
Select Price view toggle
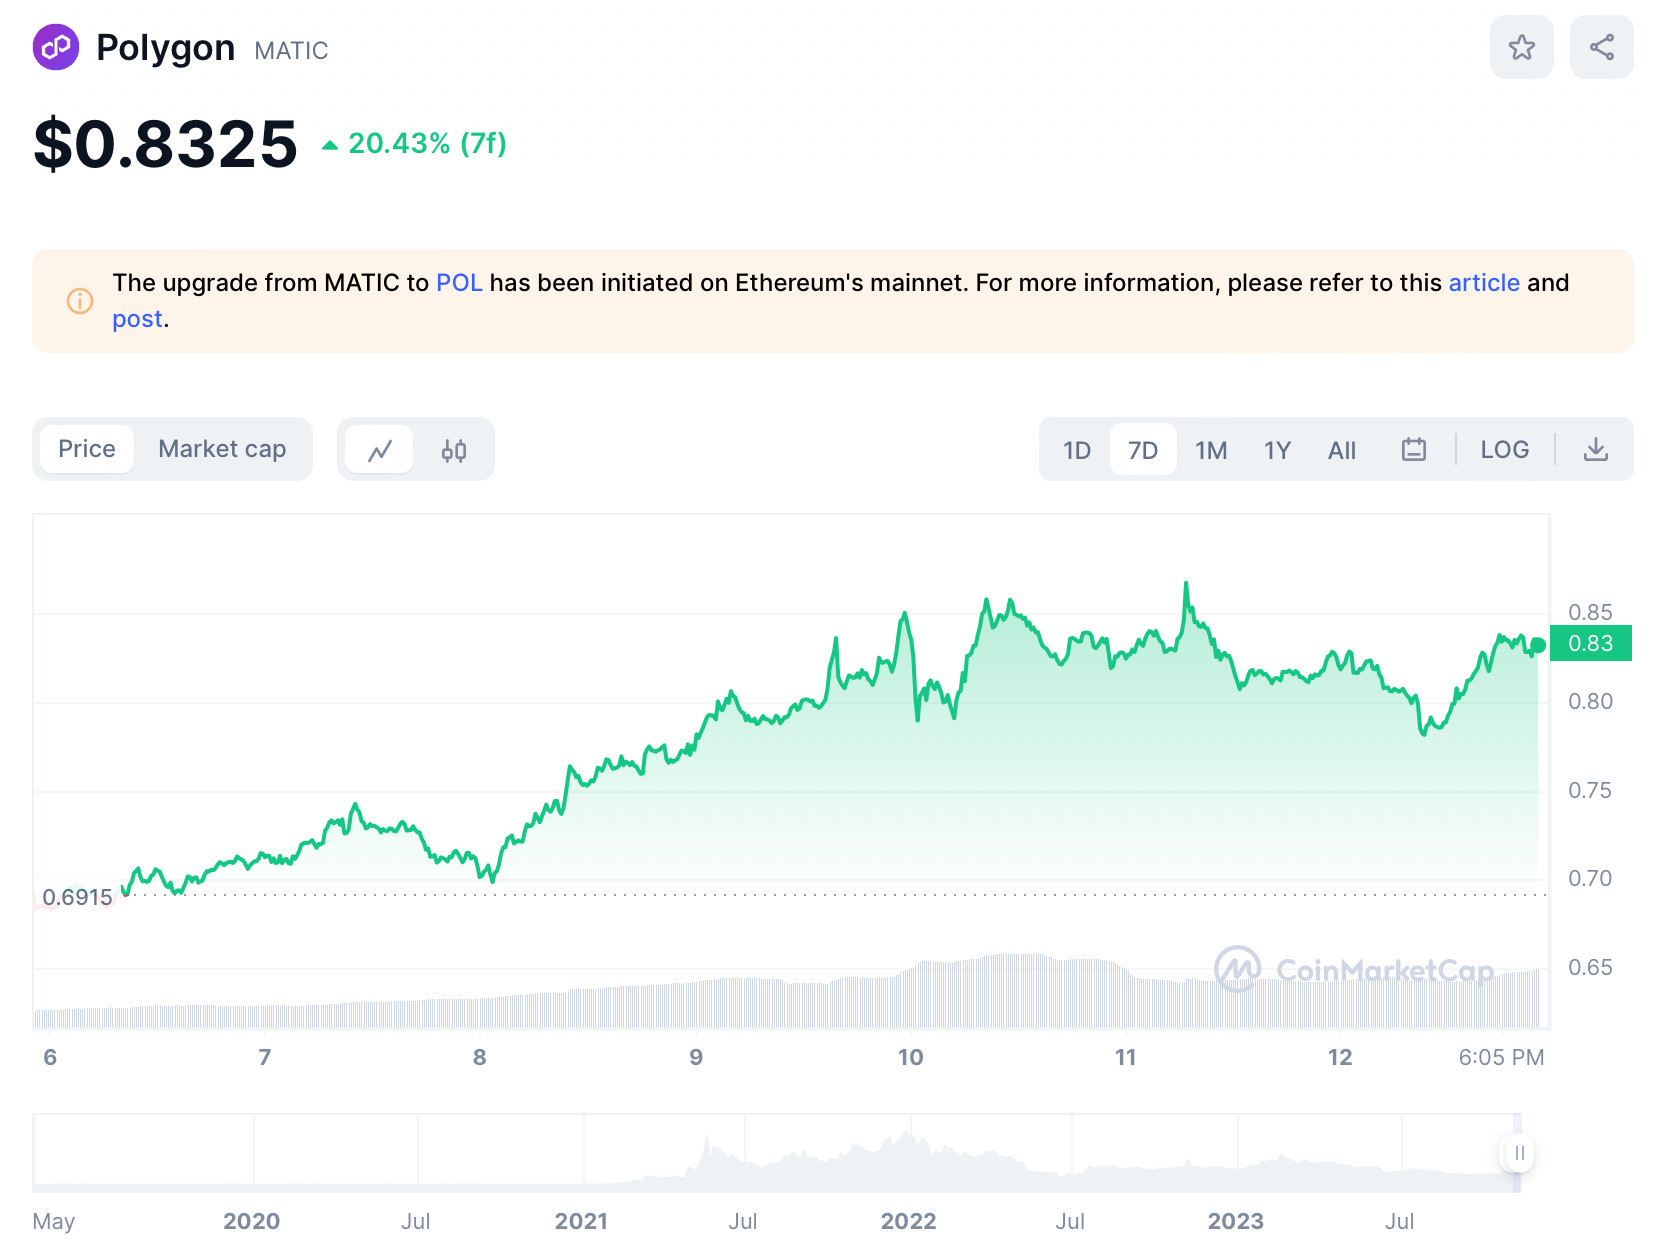pyautogui.click(x=87, y=449)
